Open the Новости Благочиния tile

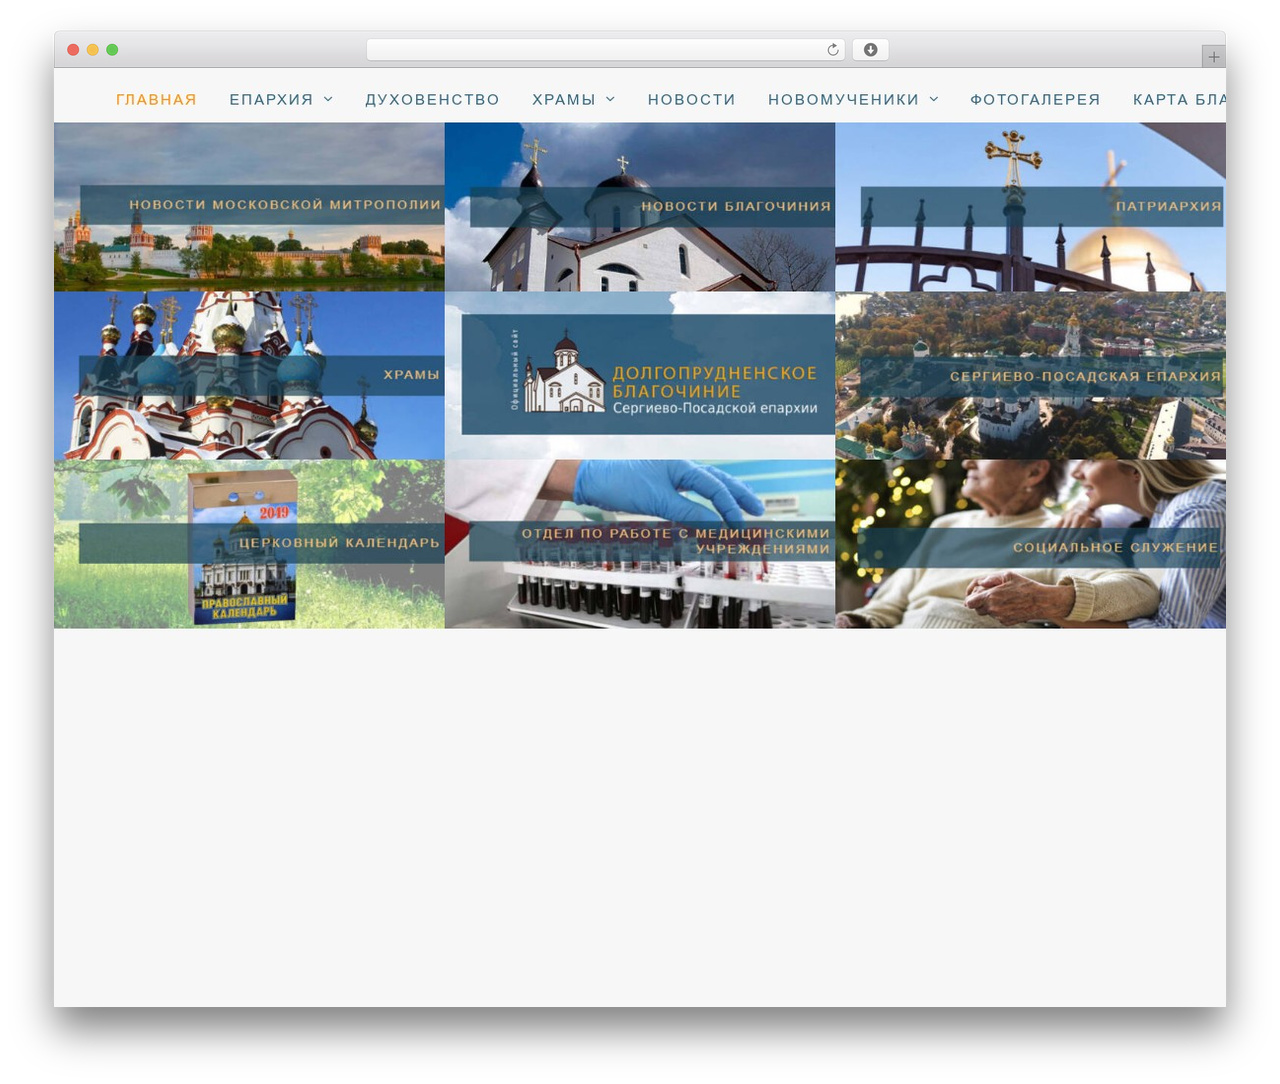click(640, 207)
